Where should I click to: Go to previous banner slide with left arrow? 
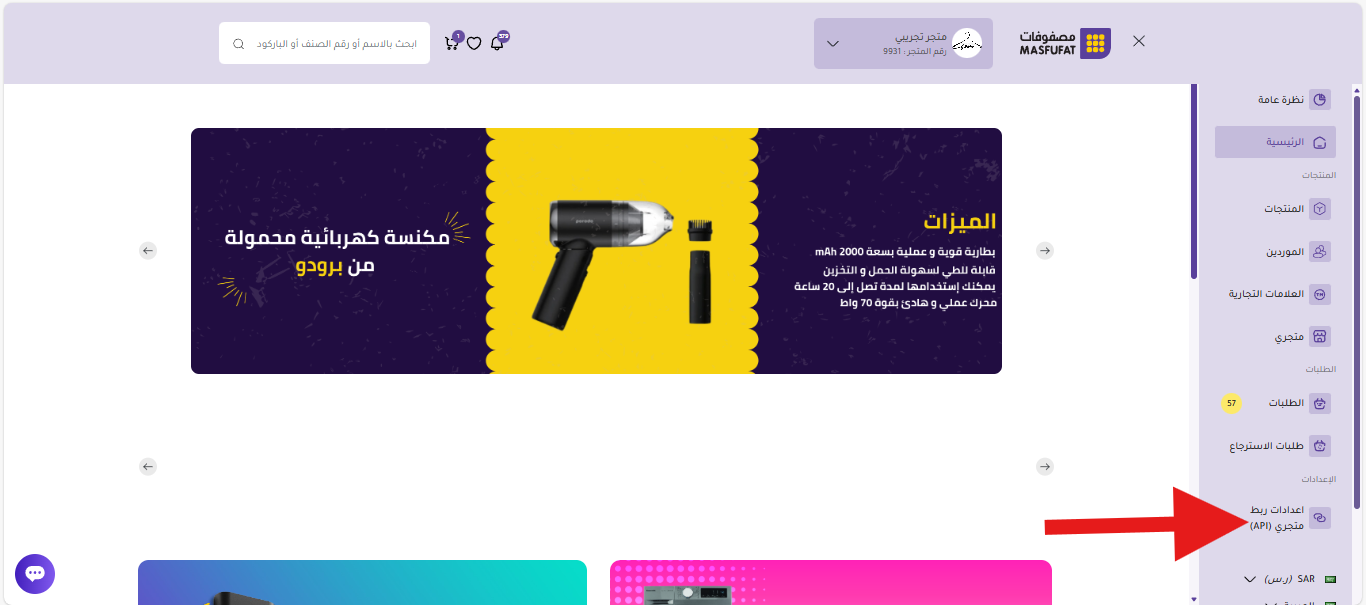148,250
